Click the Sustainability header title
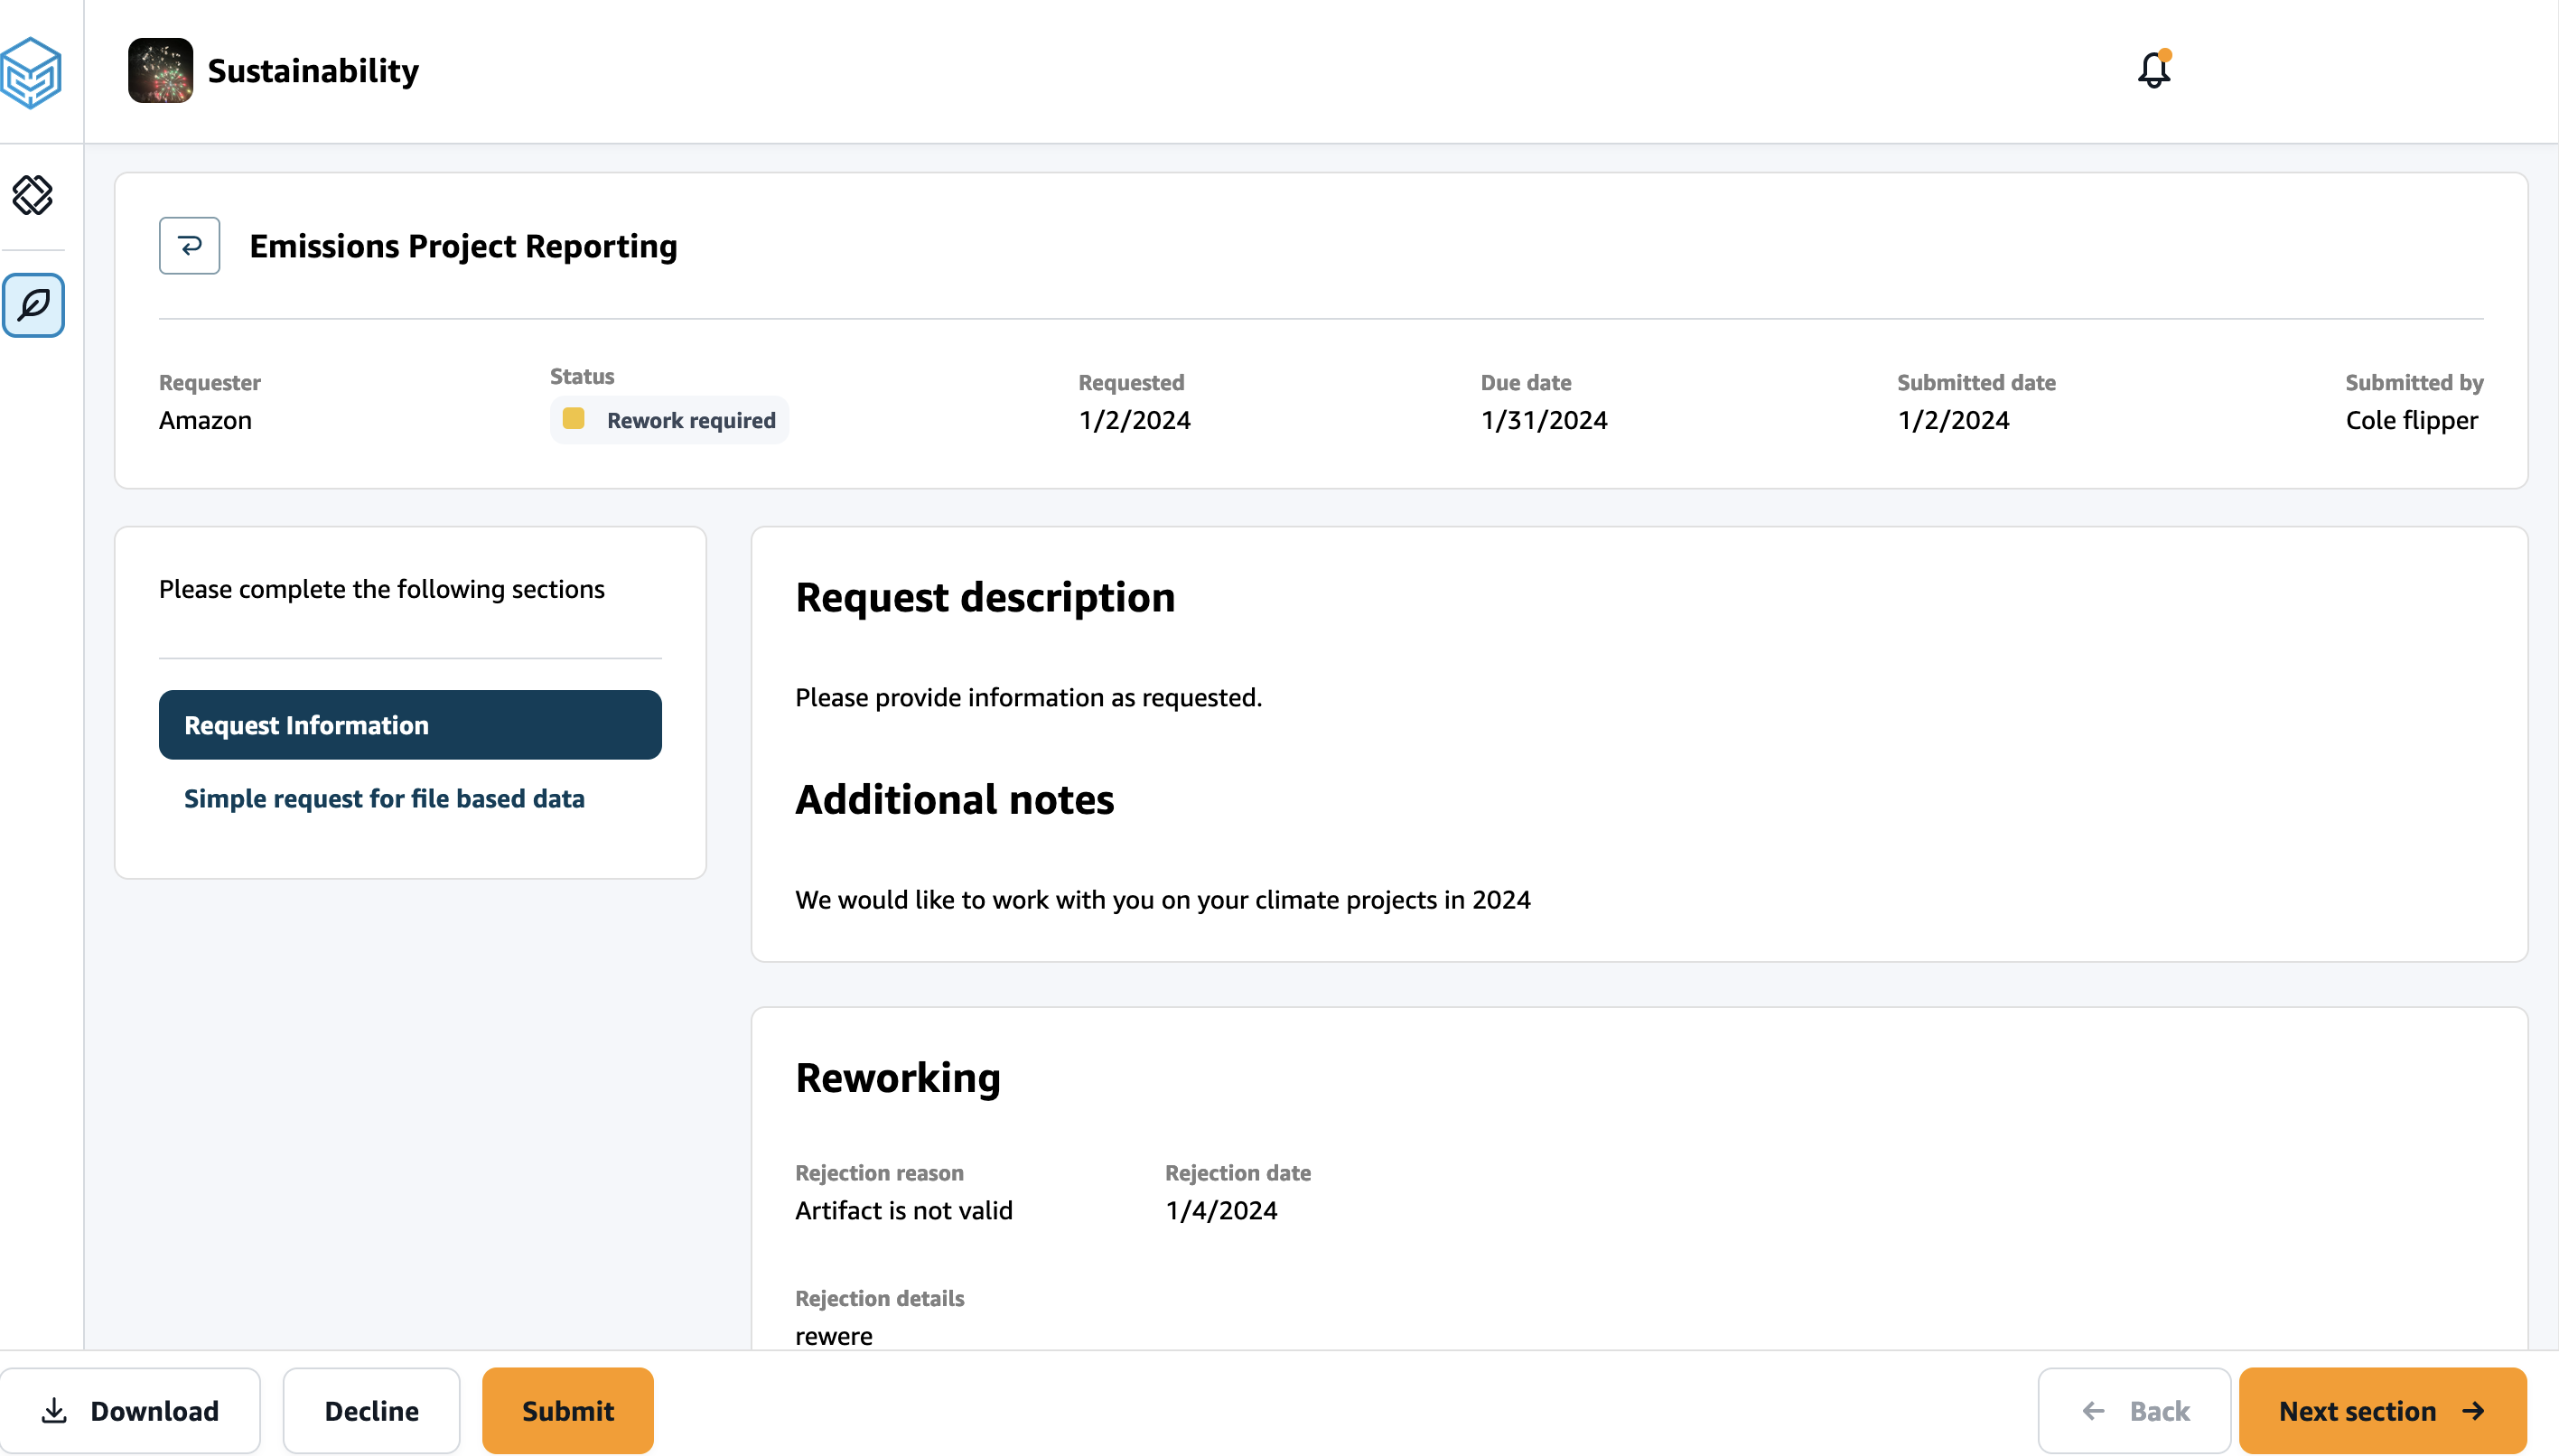Viewport: 2559px width, 1456px height. coord(313,70)
